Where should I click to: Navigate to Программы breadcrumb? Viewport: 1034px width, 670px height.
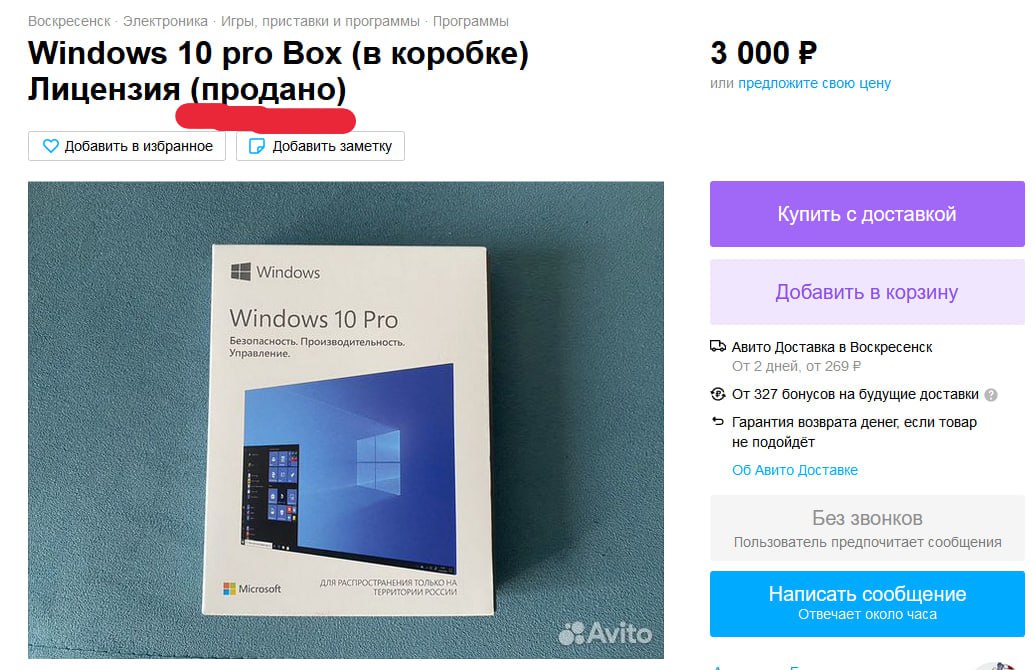470,21
